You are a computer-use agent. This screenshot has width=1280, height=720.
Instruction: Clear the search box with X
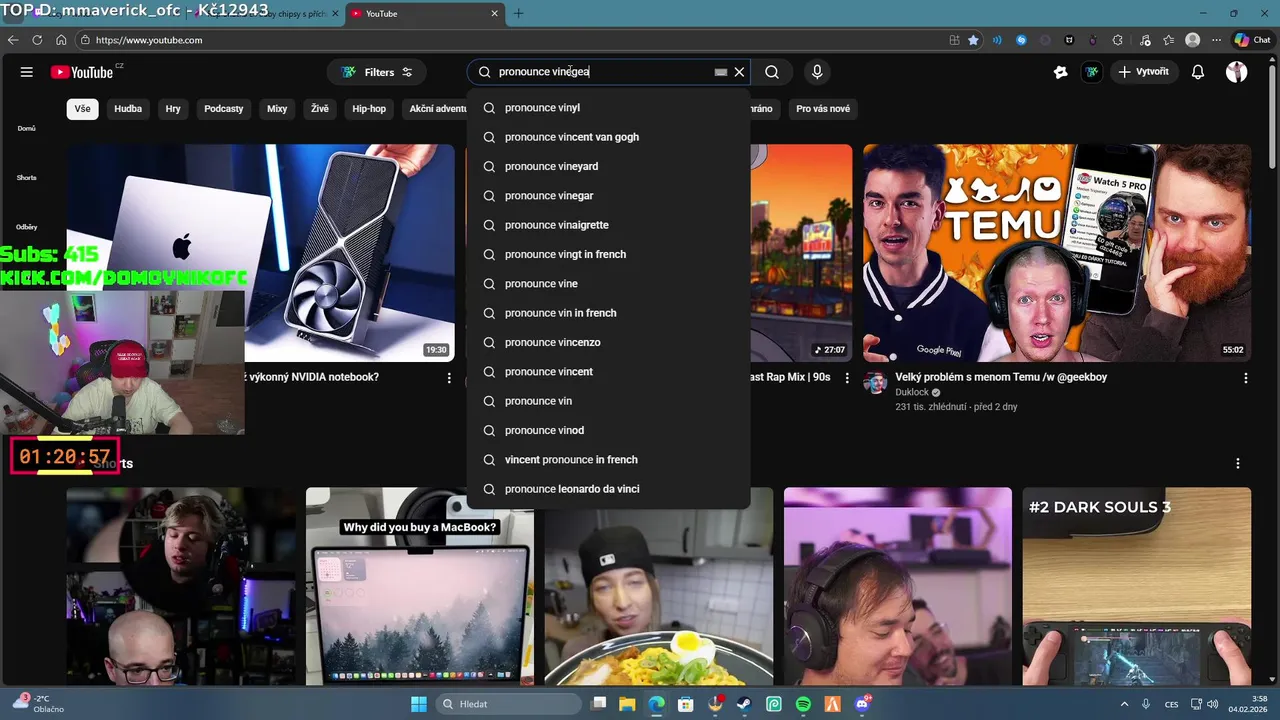pyautogui.click(x=740, y=72)
